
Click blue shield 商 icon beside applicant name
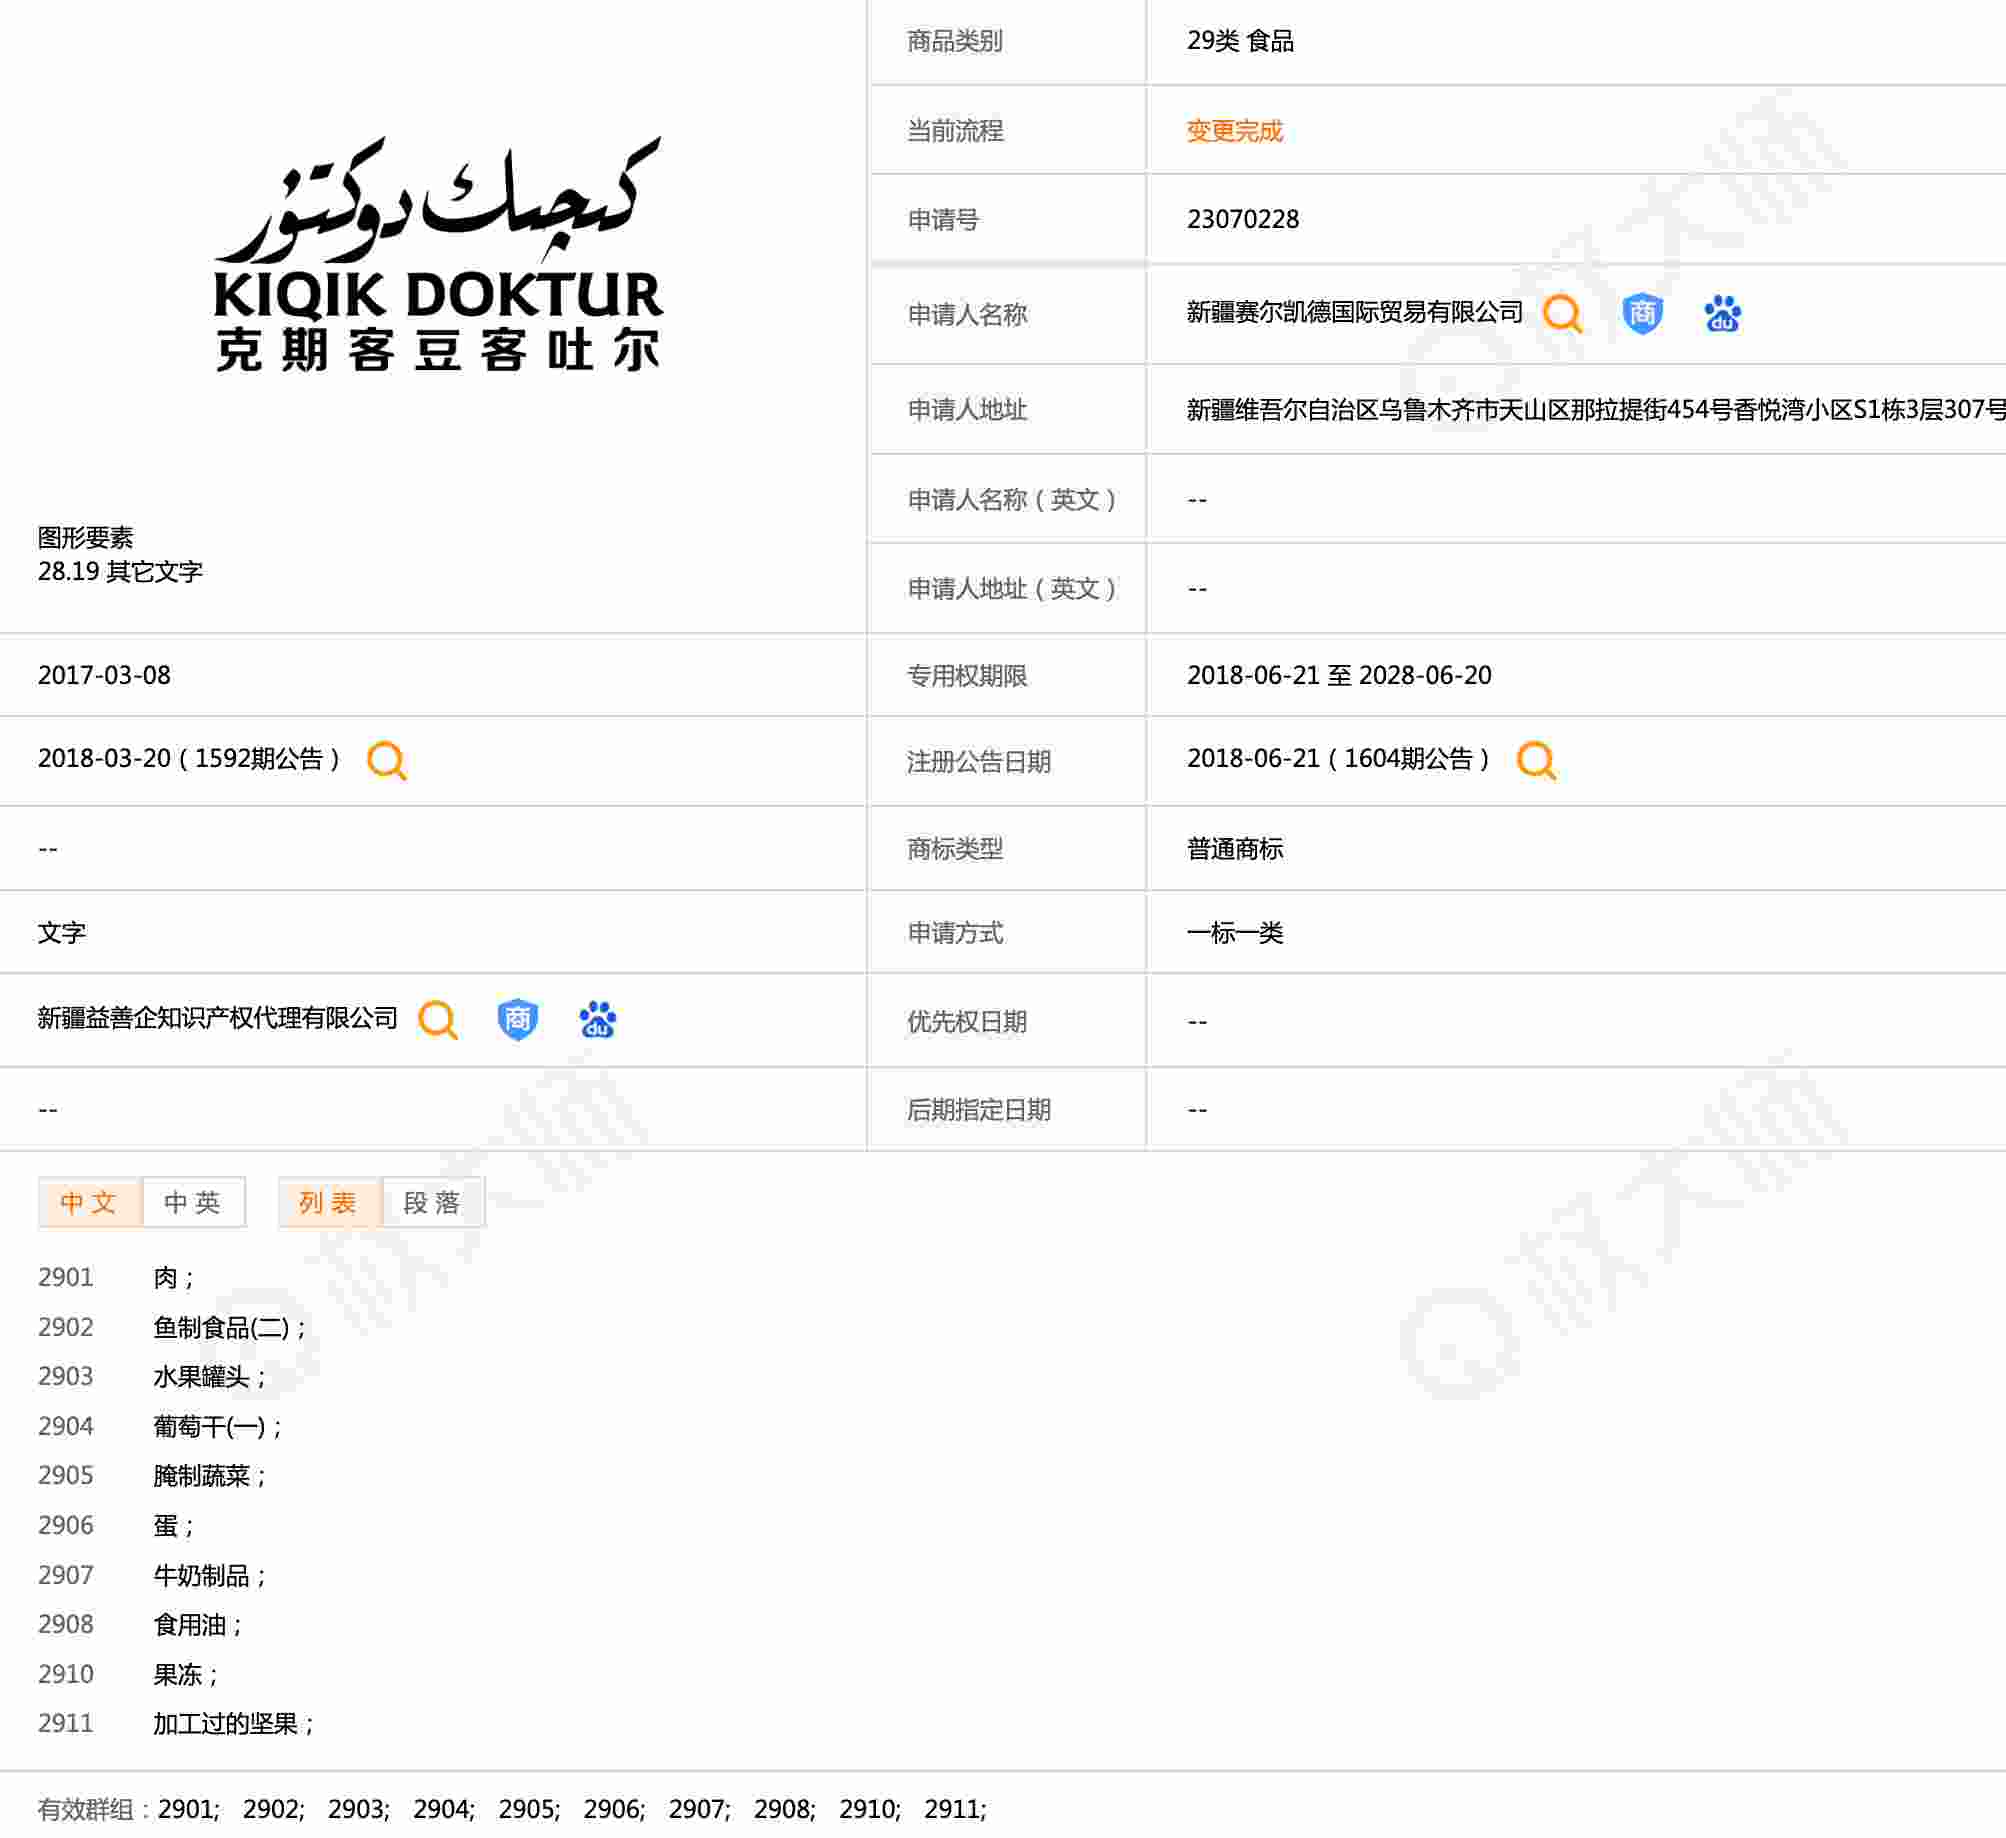pyautogui.click(x=1641, y=314)
